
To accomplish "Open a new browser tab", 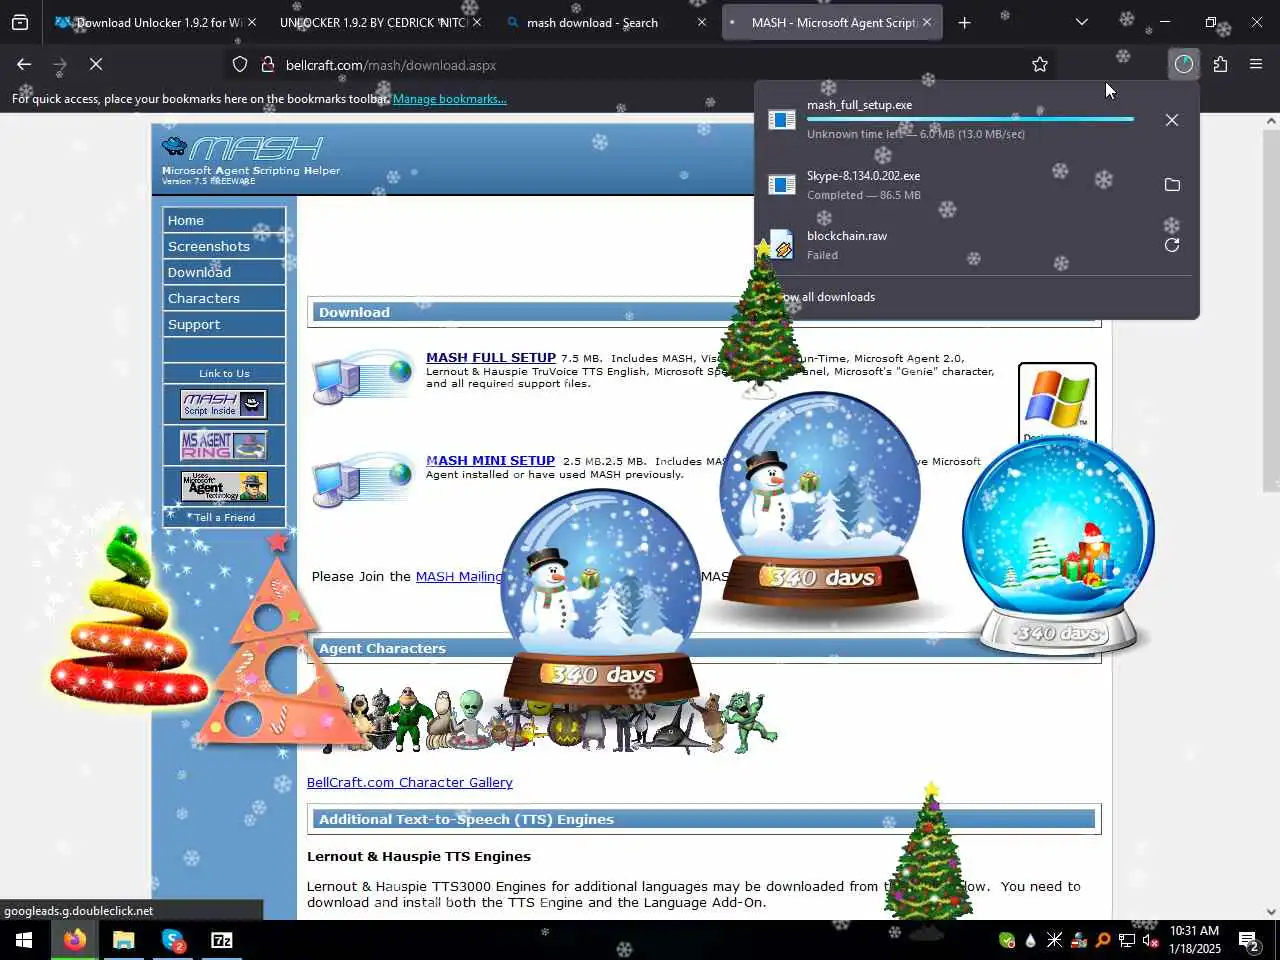I will coord(964,22).
